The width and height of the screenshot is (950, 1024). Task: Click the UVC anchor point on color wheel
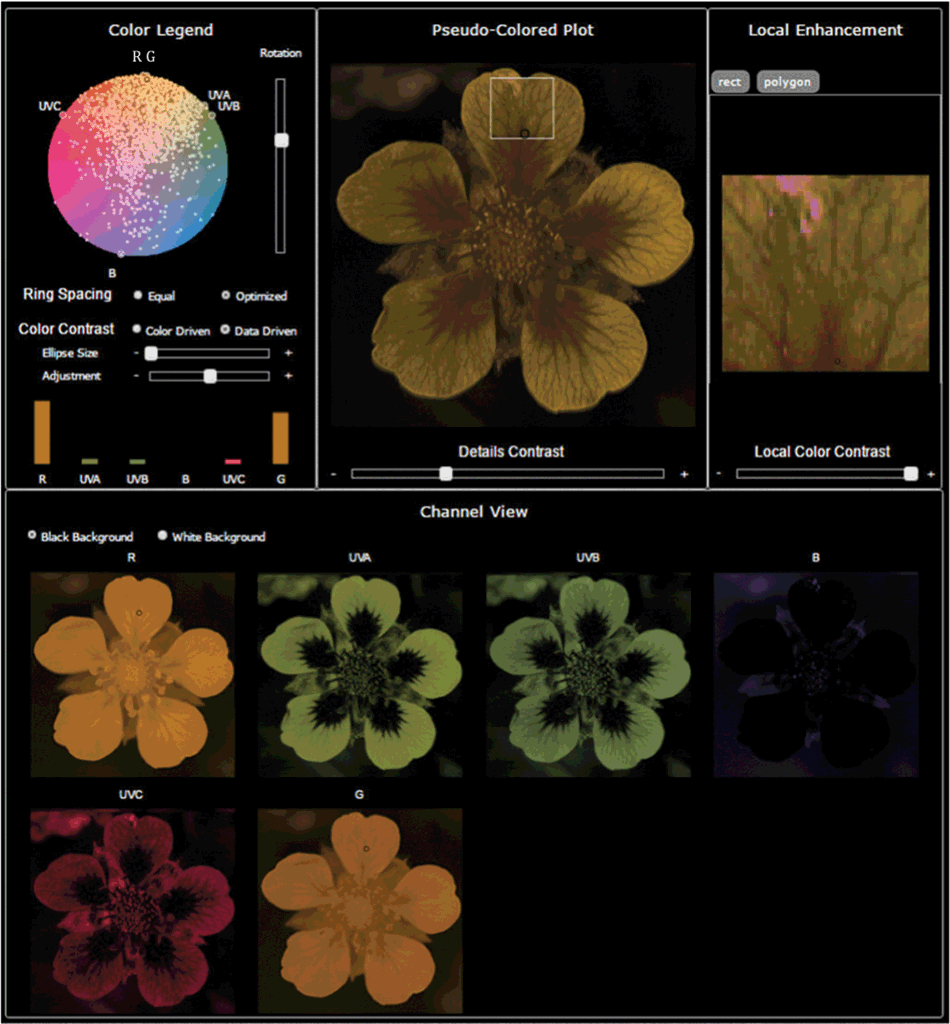point(62,115)
